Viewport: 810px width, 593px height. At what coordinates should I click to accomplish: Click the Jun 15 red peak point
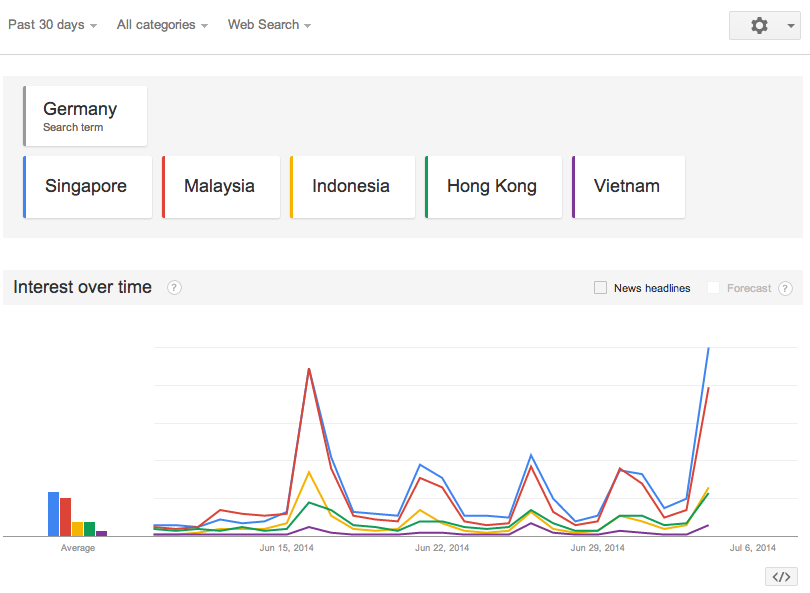click(x=309, y=369)
